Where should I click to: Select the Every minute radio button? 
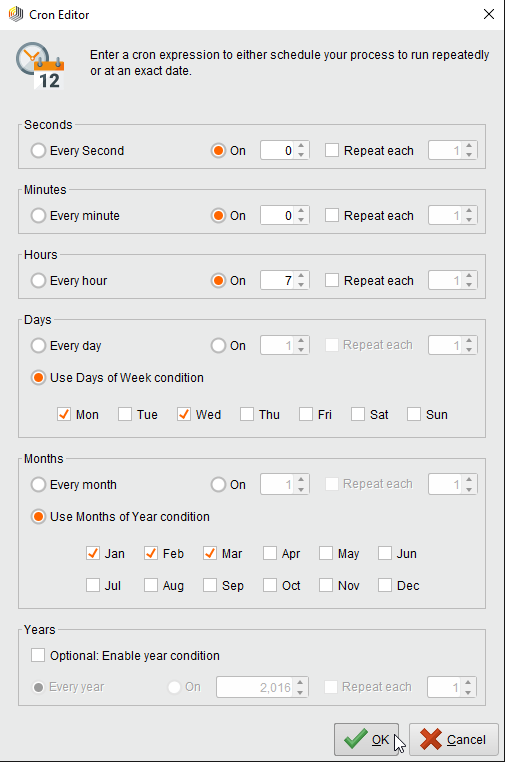tap(38, 215)
